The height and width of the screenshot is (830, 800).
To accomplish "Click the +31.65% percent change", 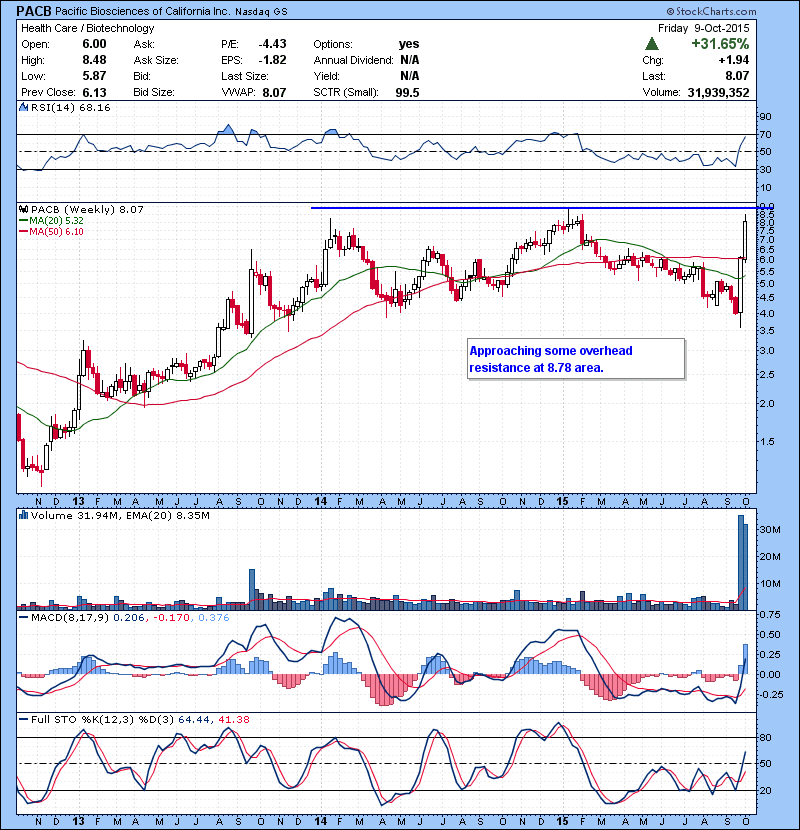I will click(x=720, y=43).
